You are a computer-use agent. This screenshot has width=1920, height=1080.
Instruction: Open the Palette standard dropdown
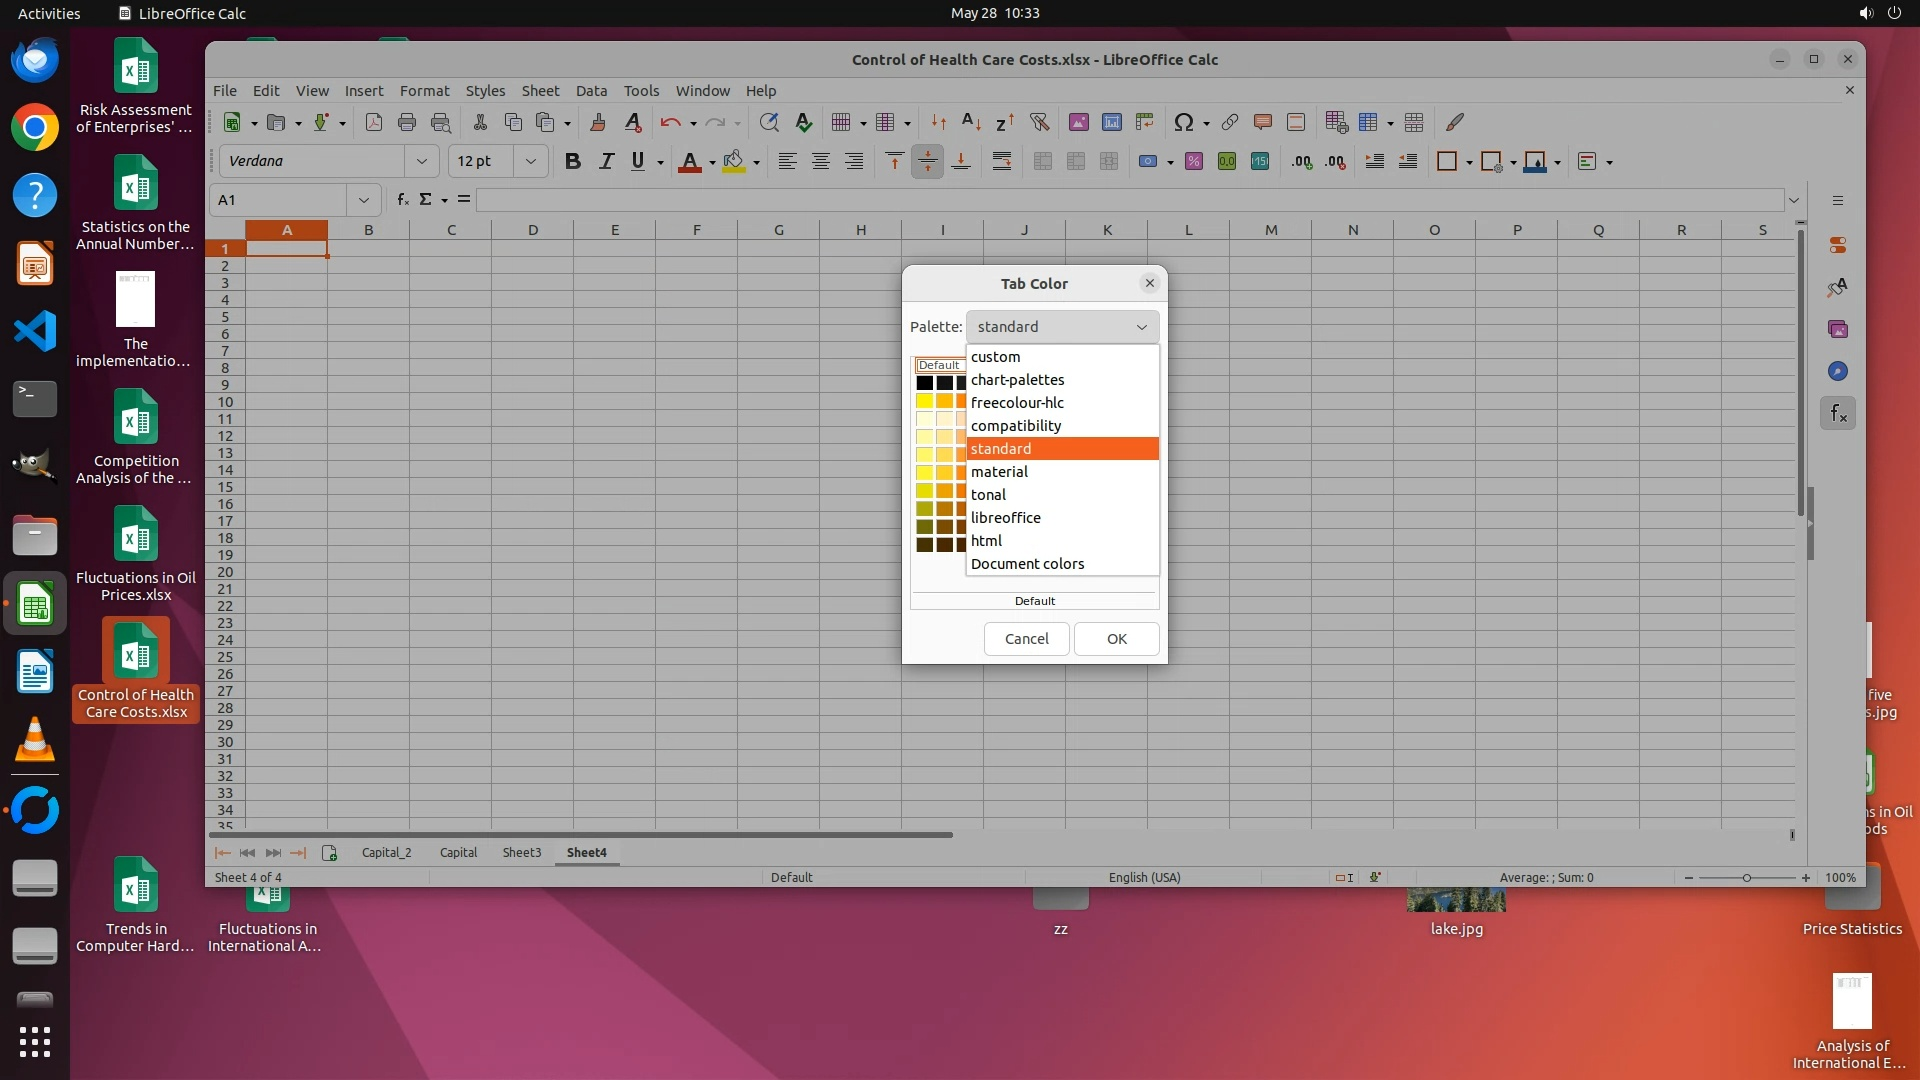[1062, 327]
